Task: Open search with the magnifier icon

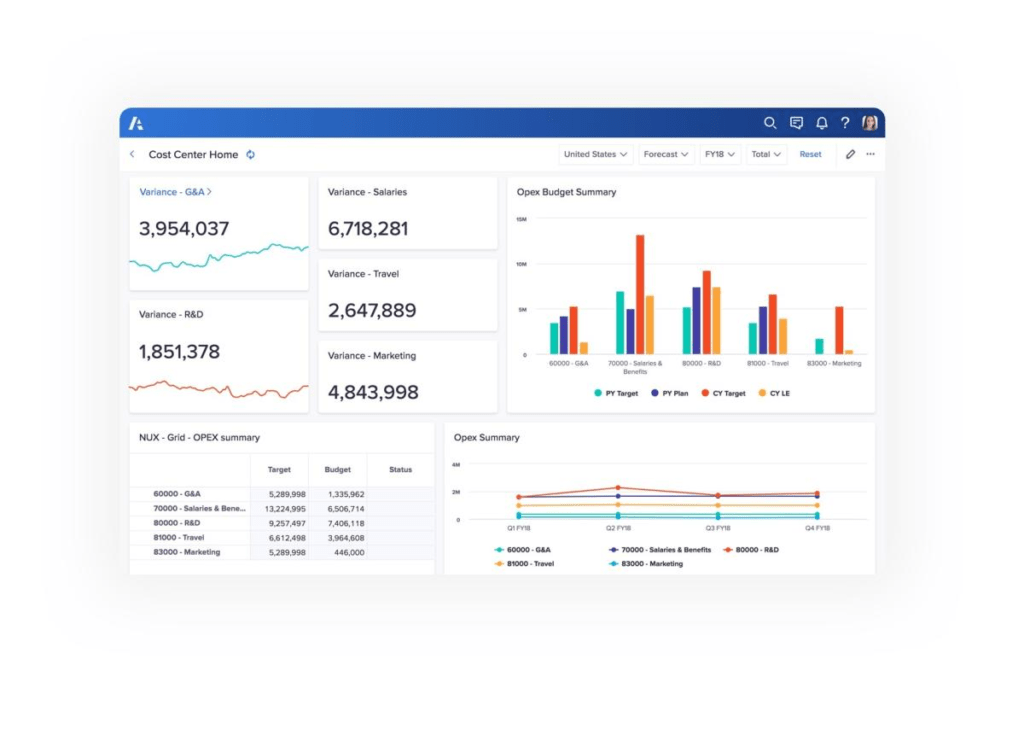Action: pyautogui.click(x=770, y=123)
